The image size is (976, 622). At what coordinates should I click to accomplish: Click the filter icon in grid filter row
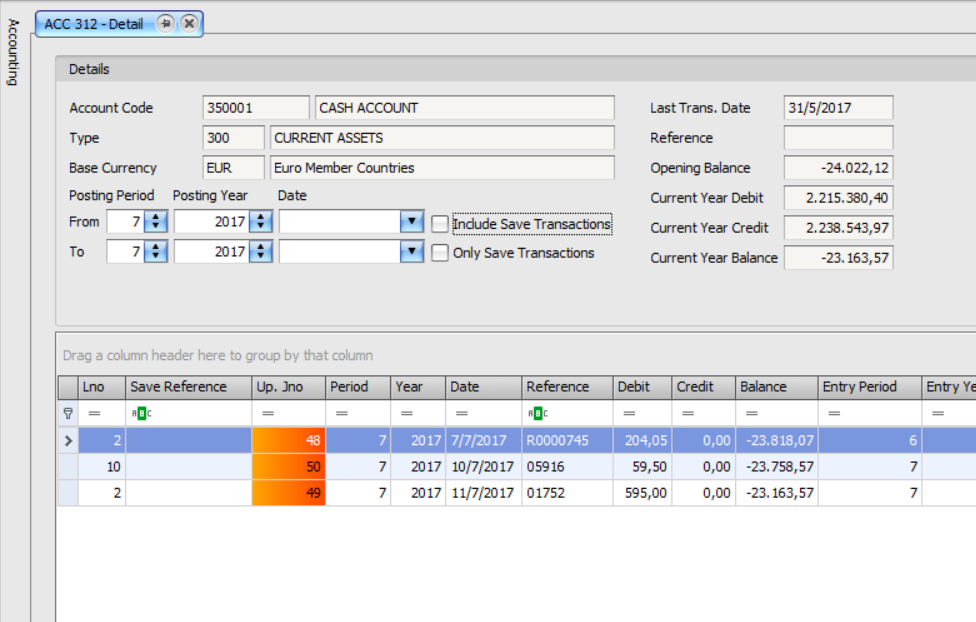click(68, 412)
